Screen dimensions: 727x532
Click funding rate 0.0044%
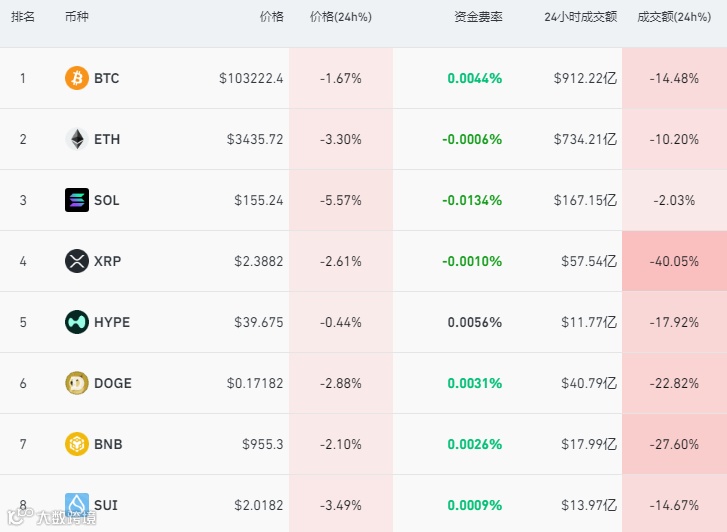[475, 78]
